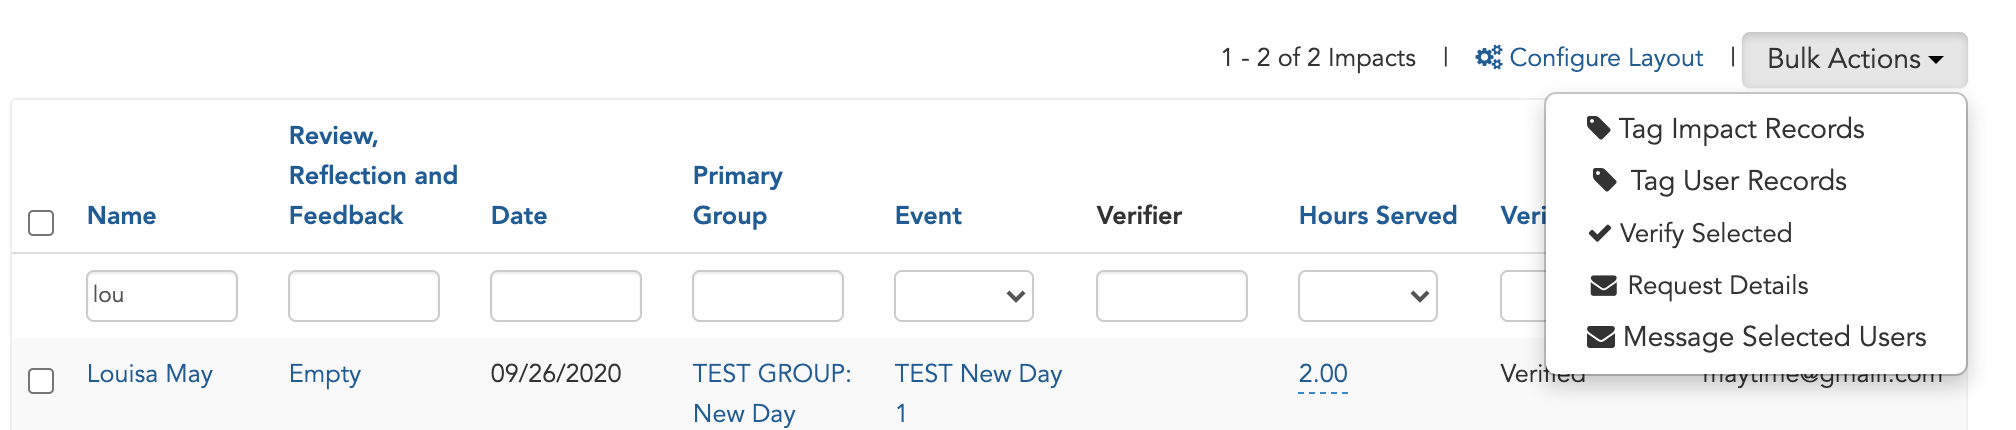
Task: Open the Louisa May name link
Action: tap(150, 374)
